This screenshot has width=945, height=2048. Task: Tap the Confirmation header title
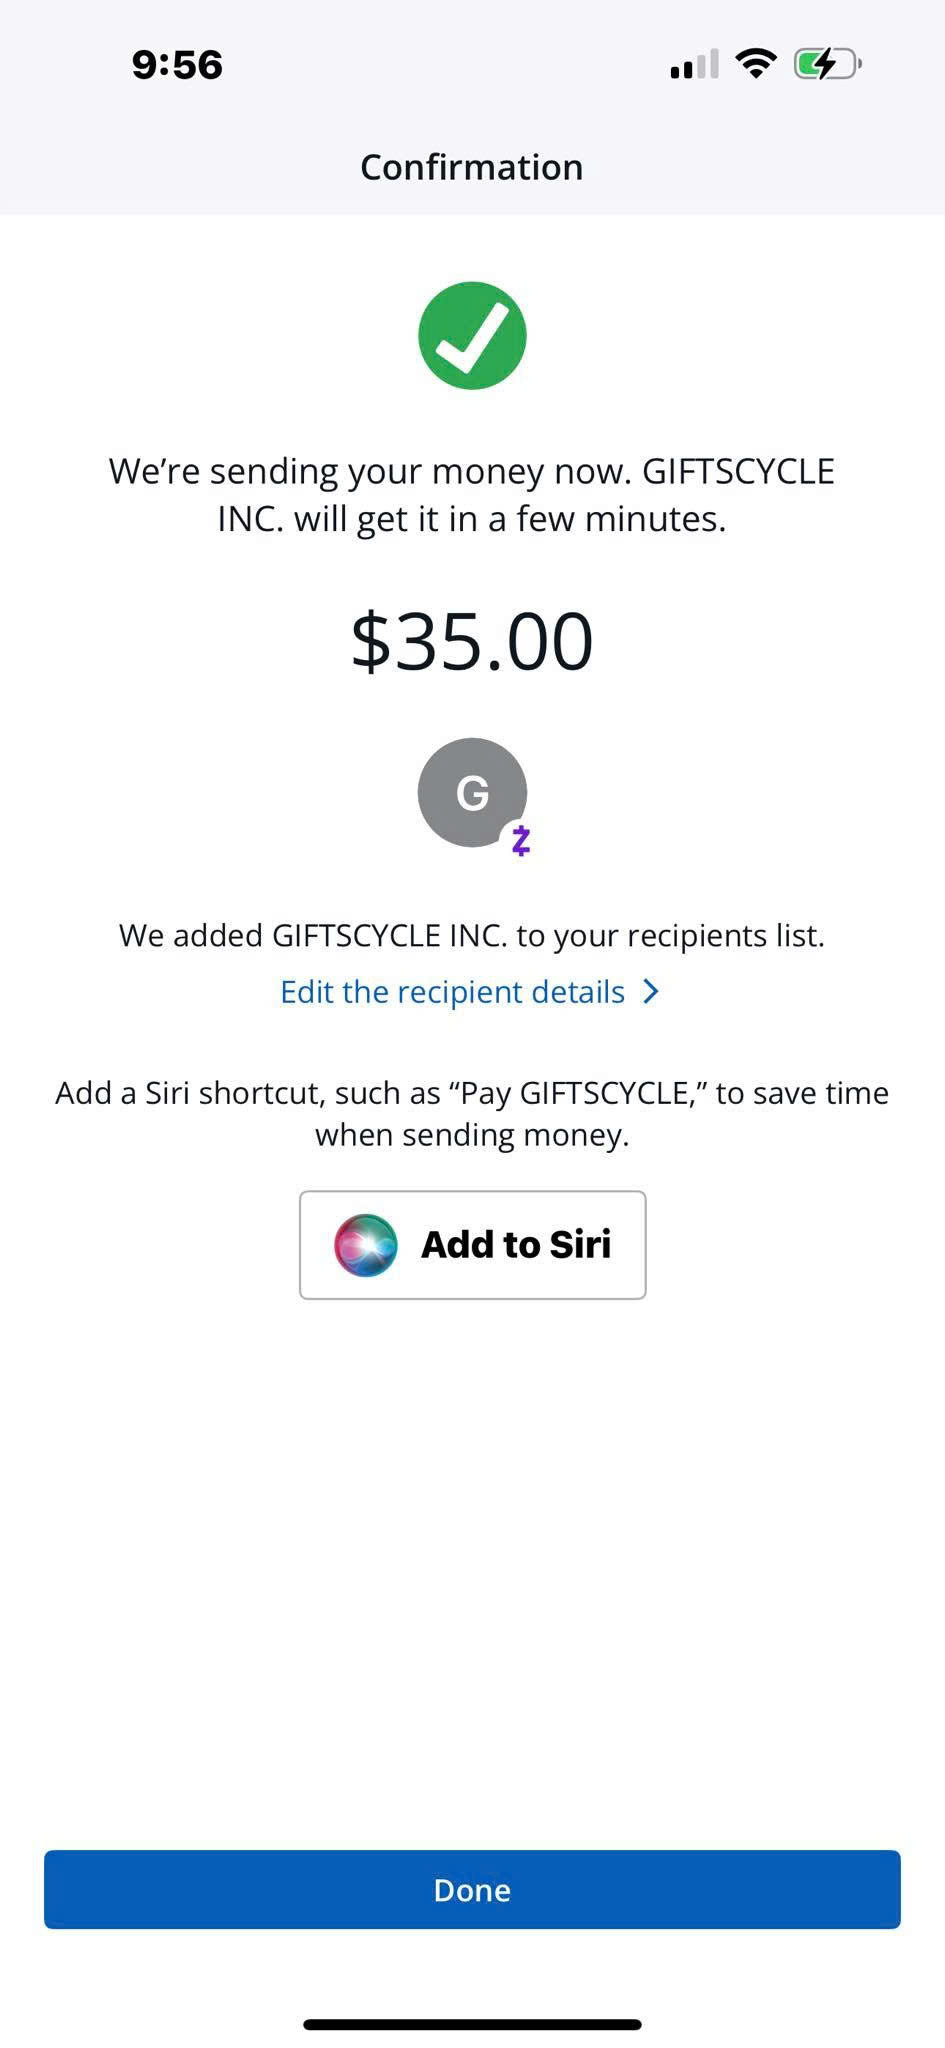tap(472, 167)
